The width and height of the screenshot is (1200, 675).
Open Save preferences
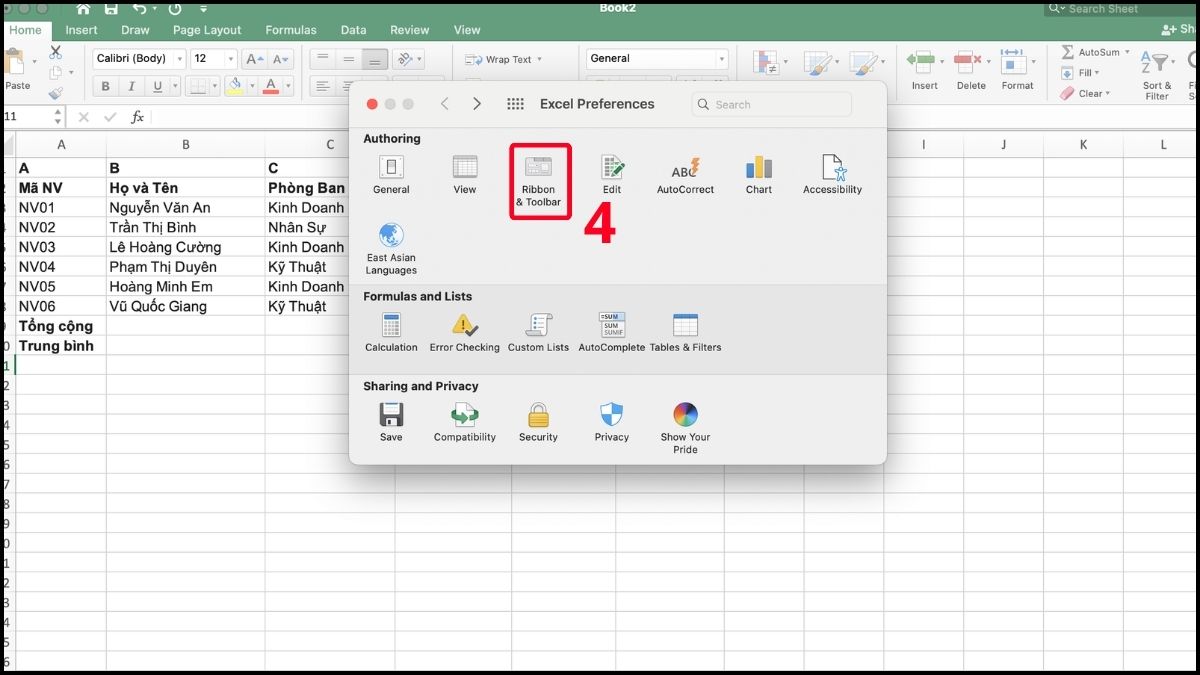[391, 422]
